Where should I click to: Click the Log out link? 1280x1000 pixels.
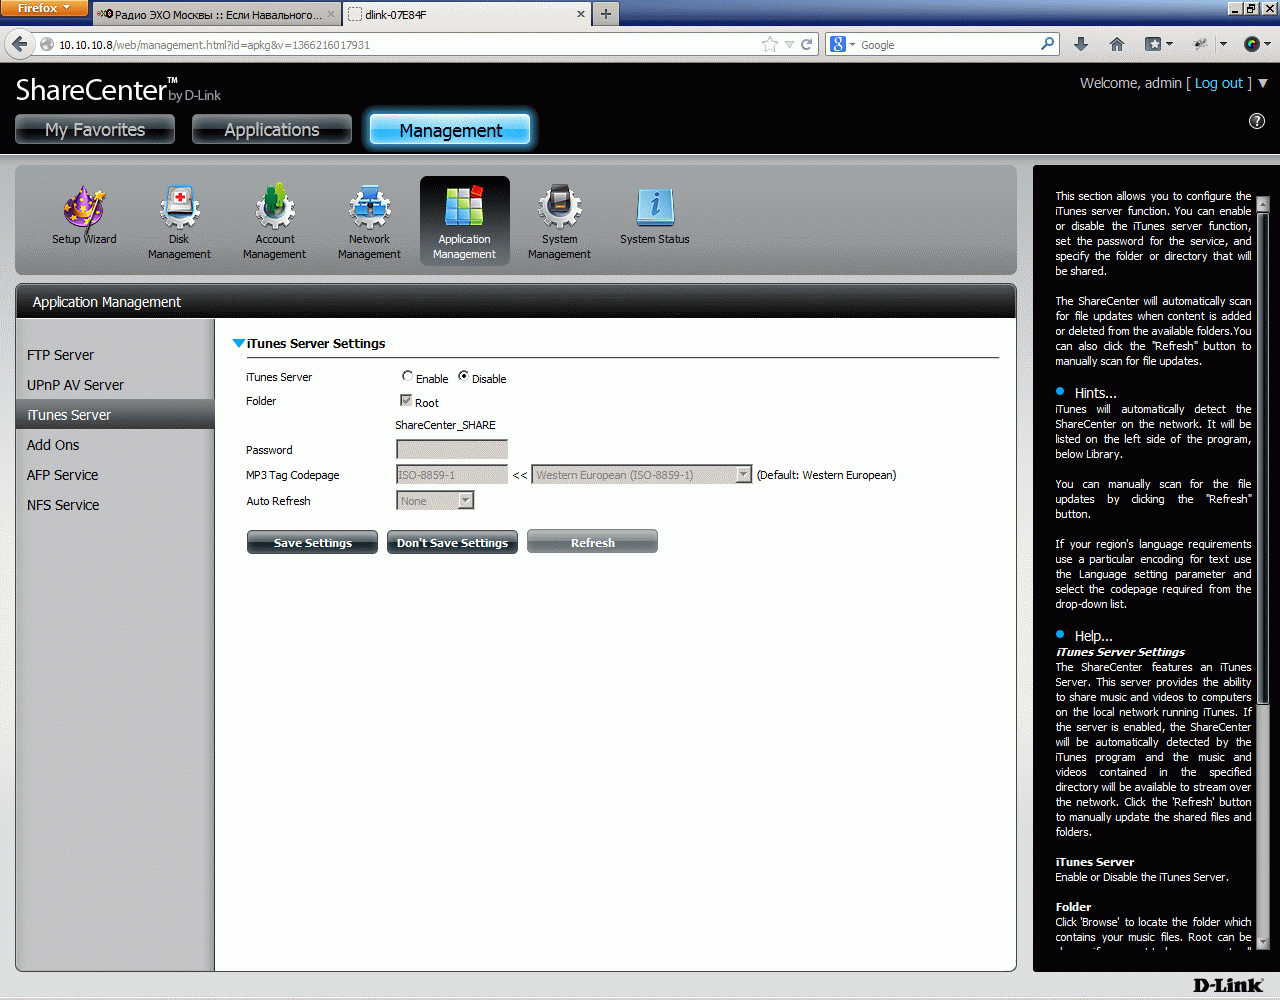click(x=1219, y=83)
